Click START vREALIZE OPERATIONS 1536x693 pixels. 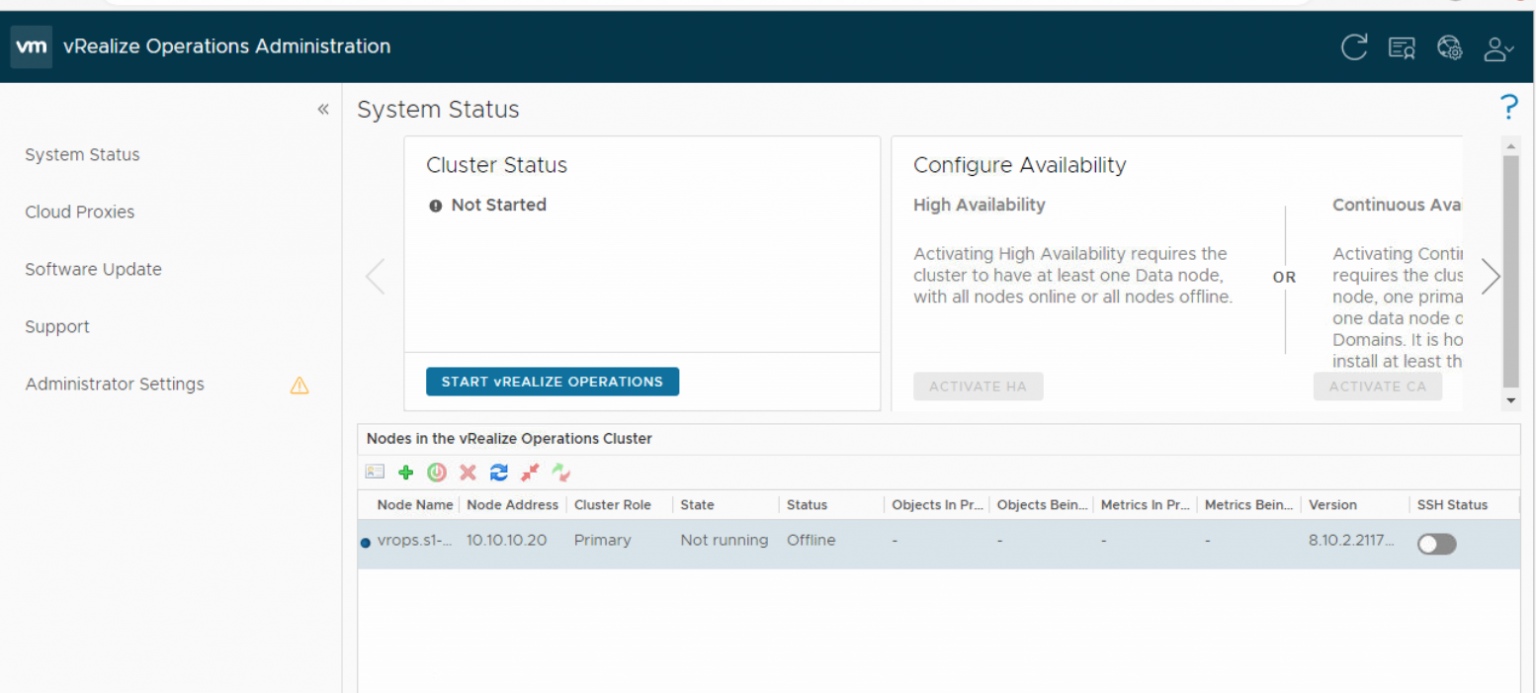click(x=552, y=381)
